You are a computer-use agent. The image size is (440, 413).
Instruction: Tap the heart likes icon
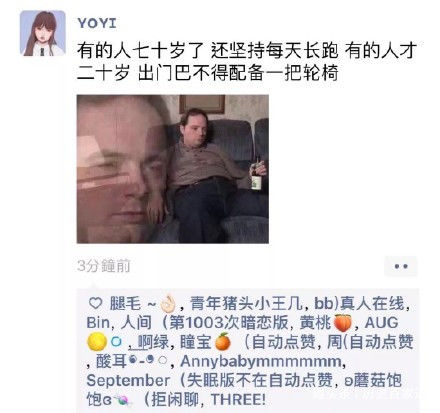pos(96,303)
